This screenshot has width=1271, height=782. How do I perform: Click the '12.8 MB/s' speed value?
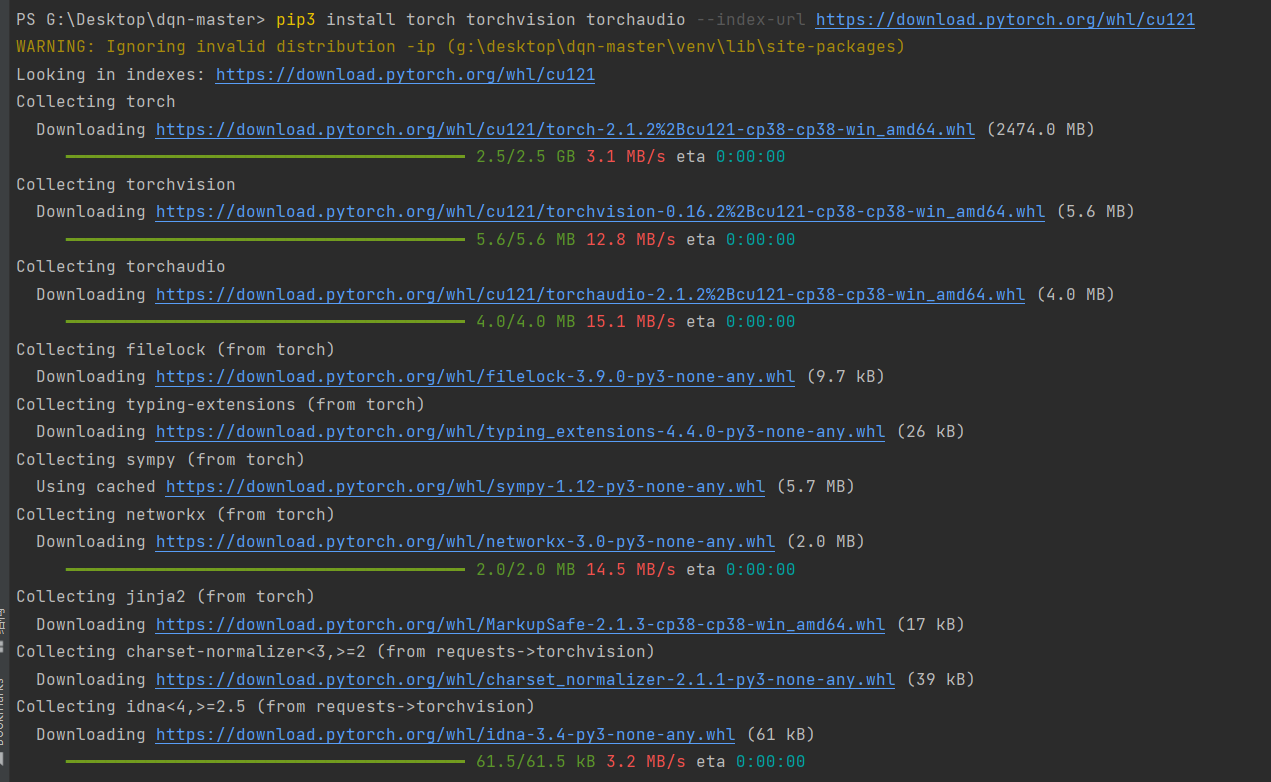[630, 239]
